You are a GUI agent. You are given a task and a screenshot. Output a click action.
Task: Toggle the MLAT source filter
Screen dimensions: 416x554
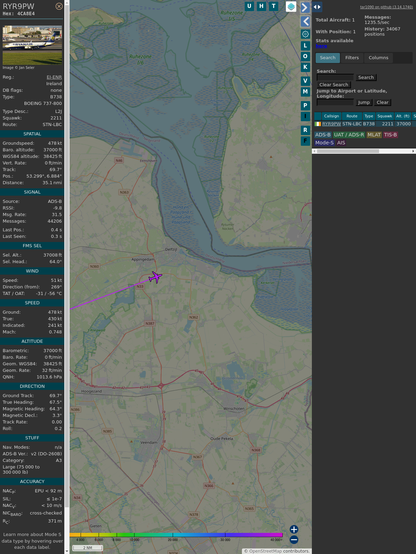pos(374,135)
